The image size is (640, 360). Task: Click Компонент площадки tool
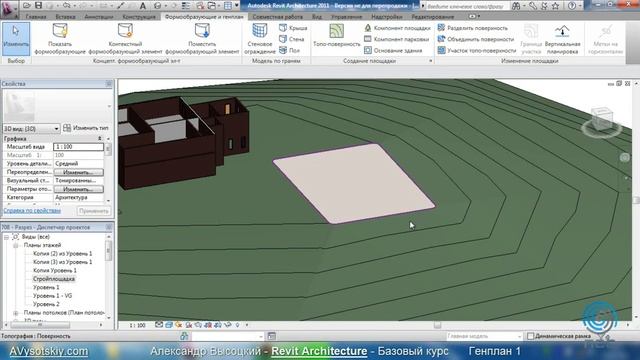(397, 28)
